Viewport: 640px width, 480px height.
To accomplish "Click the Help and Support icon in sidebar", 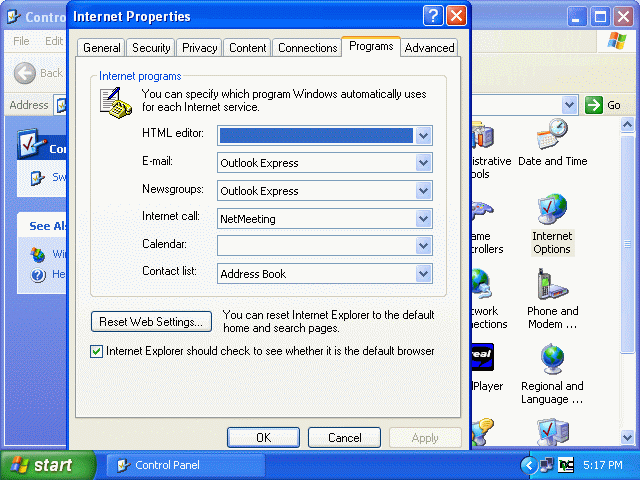I will click(38, 275).
